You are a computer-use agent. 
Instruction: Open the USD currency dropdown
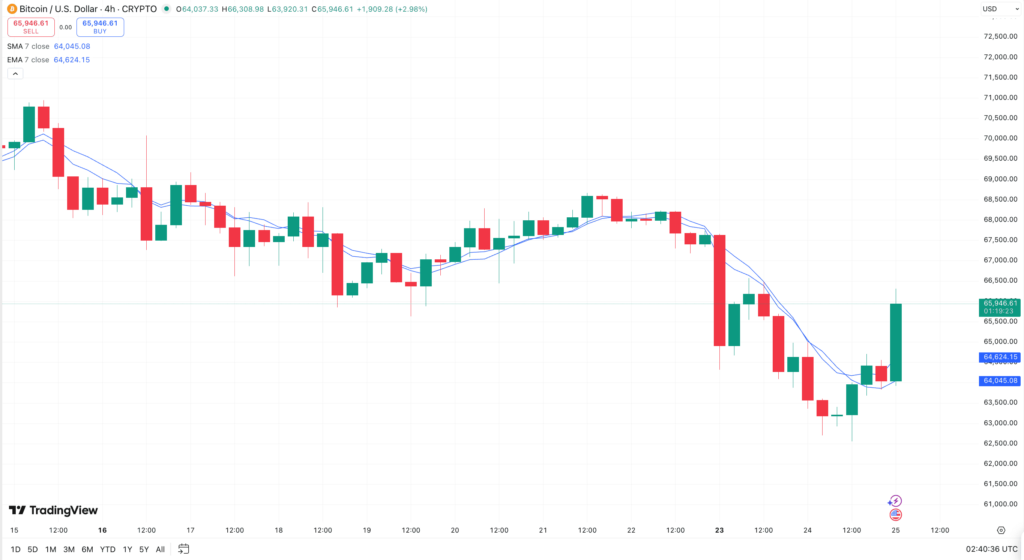990,9
